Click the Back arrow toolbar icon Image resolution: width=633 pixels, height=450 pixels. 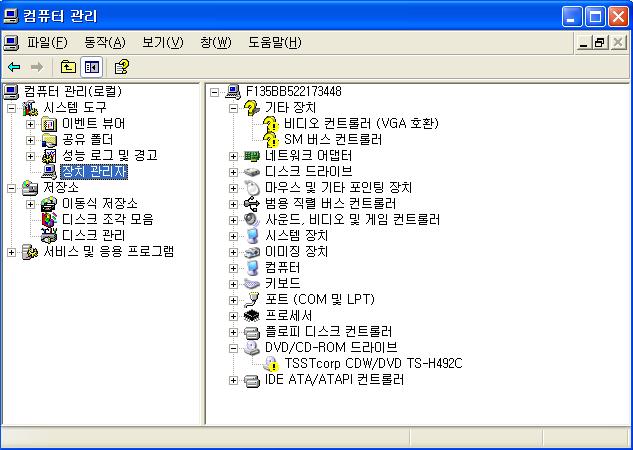tap(14, 67)
